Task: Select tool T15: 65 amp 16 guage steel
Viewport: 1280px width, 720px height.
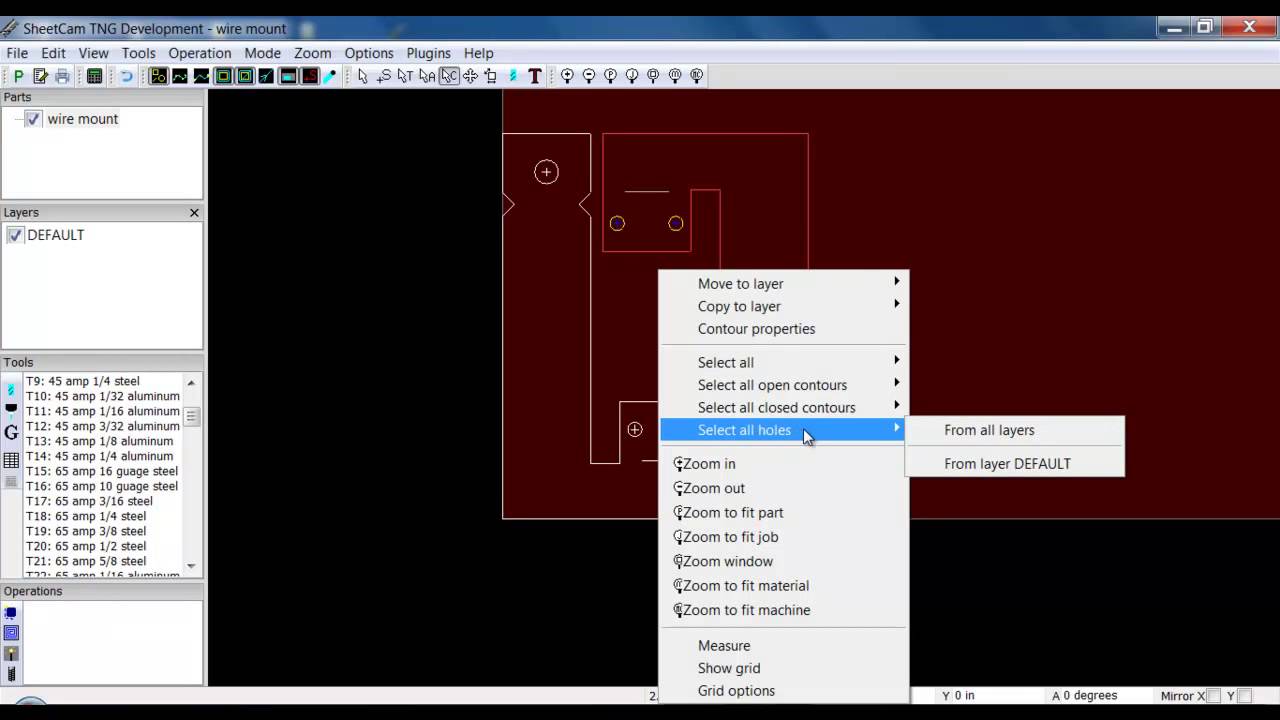Action: [102, 471]
